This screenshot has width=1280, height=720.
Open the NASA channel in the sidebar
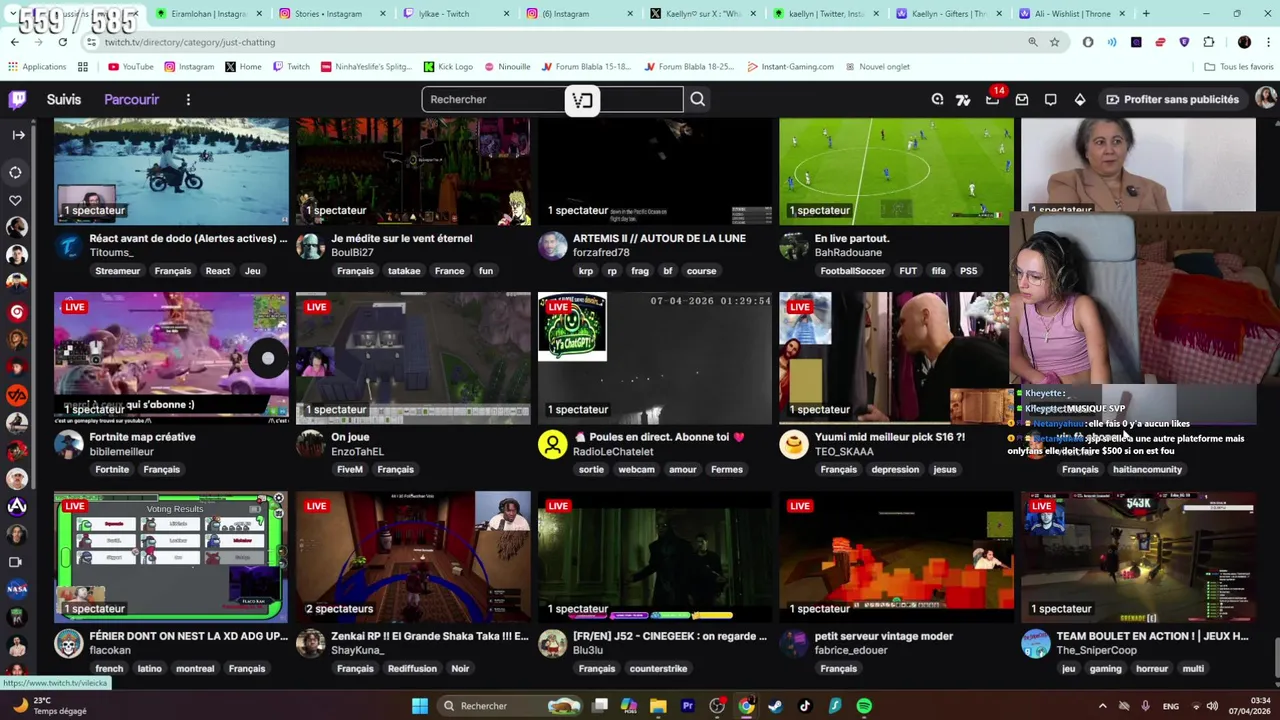pos(17,589)
